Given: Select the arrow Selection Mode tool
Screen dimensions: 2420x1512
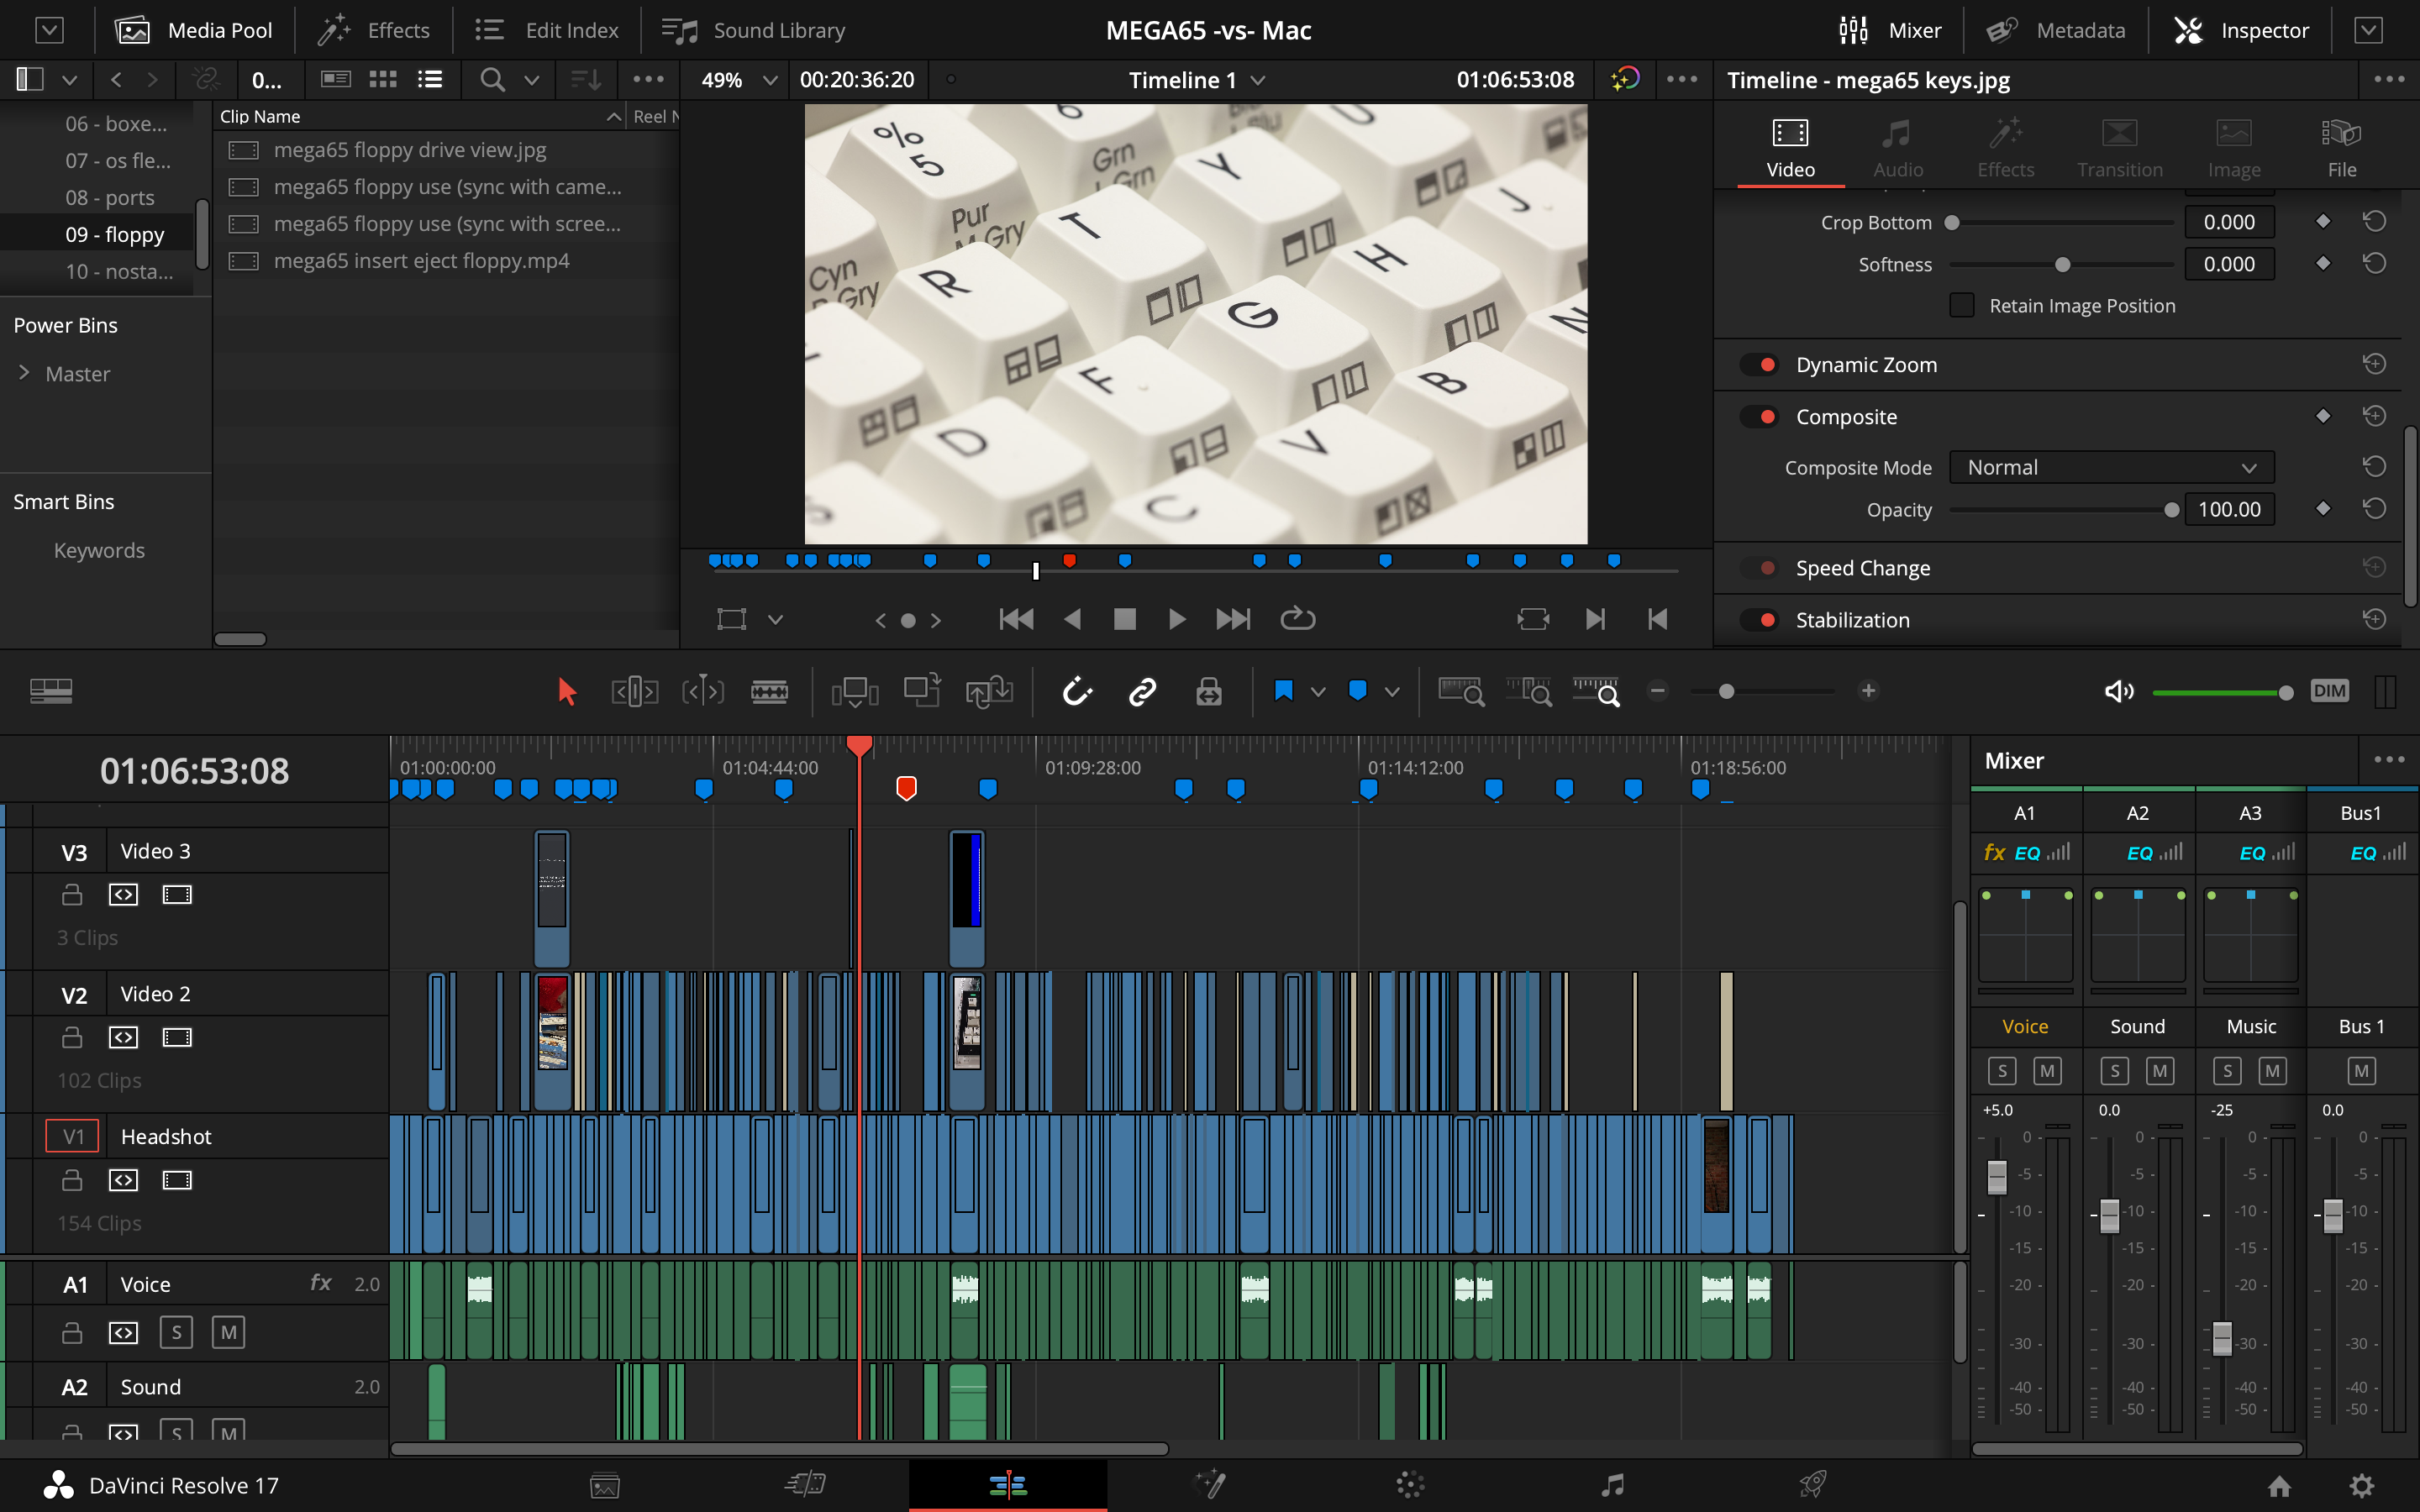Looking at the screenshot, I should [x=566, y=691].
